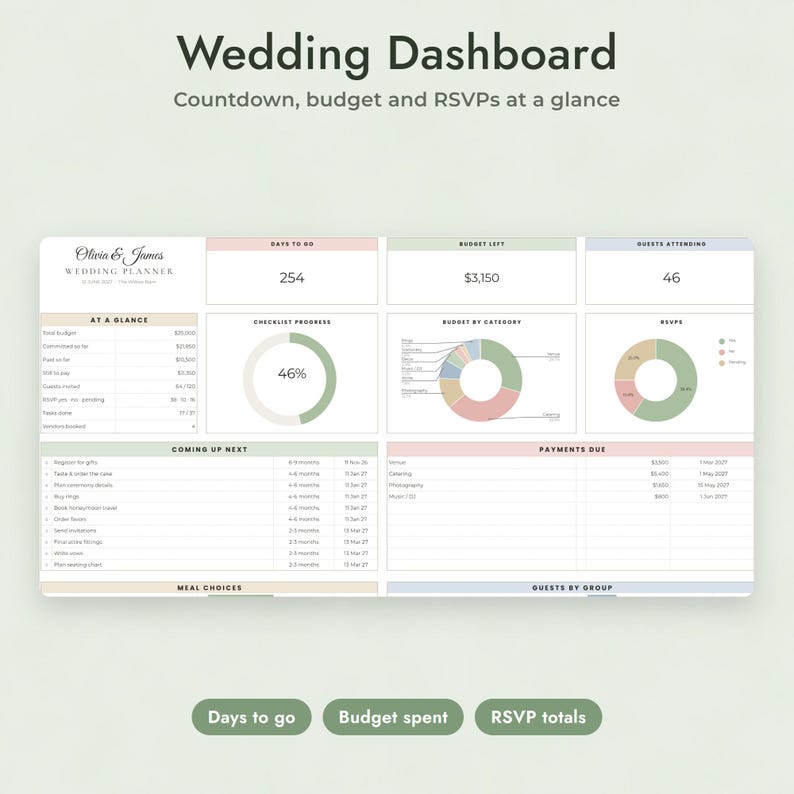
Task: Click the green Venue slice of the budget donut
Action: click(x=507, y=362)
